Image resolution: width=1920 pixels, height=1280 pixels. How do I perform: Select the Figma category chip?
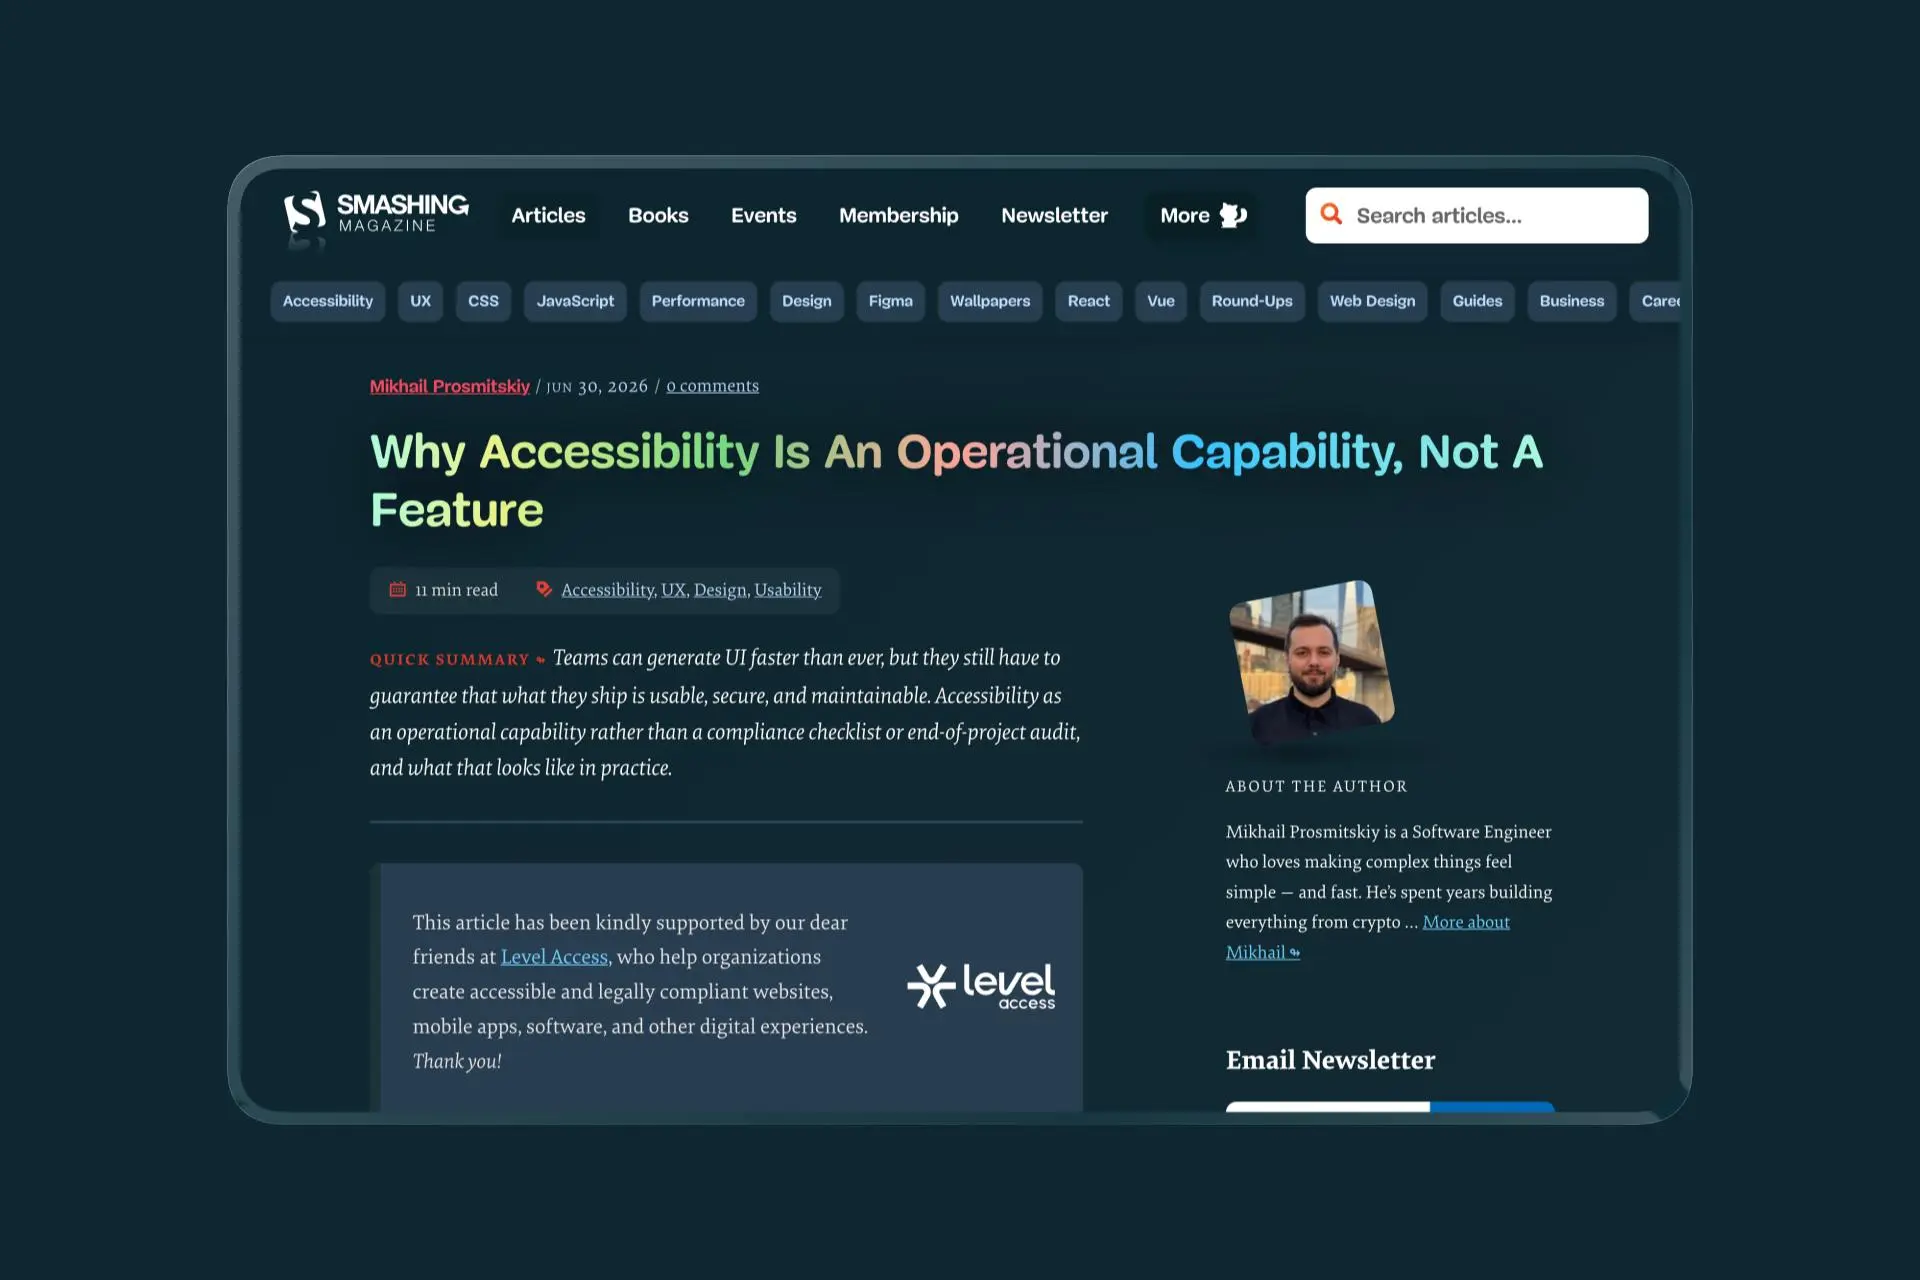pyautogui.click(x=890, y=301)
